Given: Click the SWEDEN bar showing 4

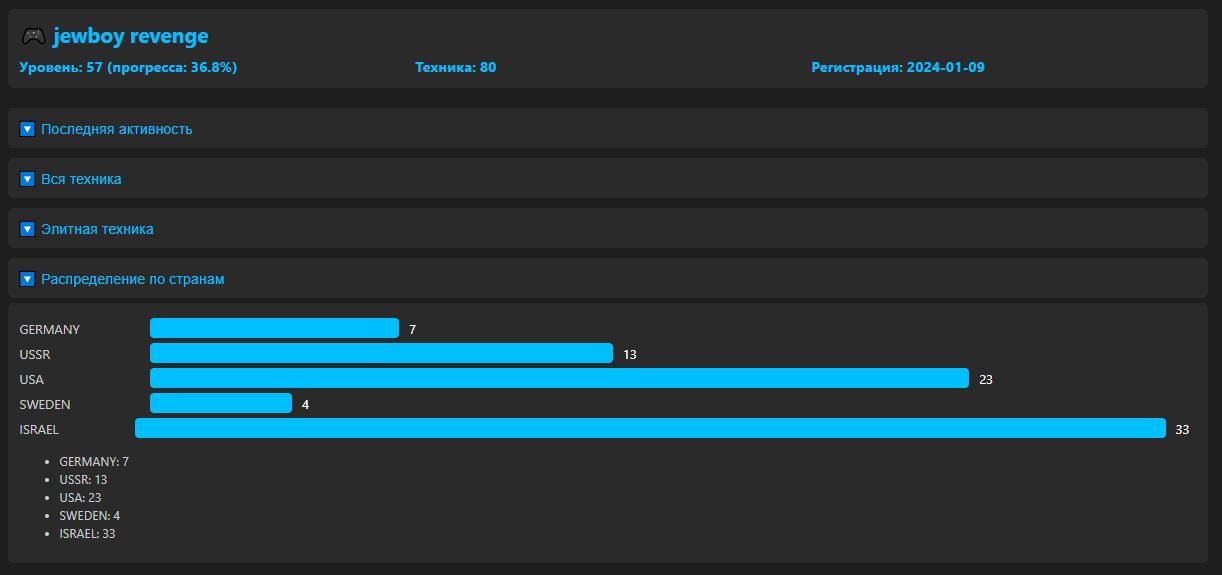Looking at the screenshot, I should click(x=221, y=403).
